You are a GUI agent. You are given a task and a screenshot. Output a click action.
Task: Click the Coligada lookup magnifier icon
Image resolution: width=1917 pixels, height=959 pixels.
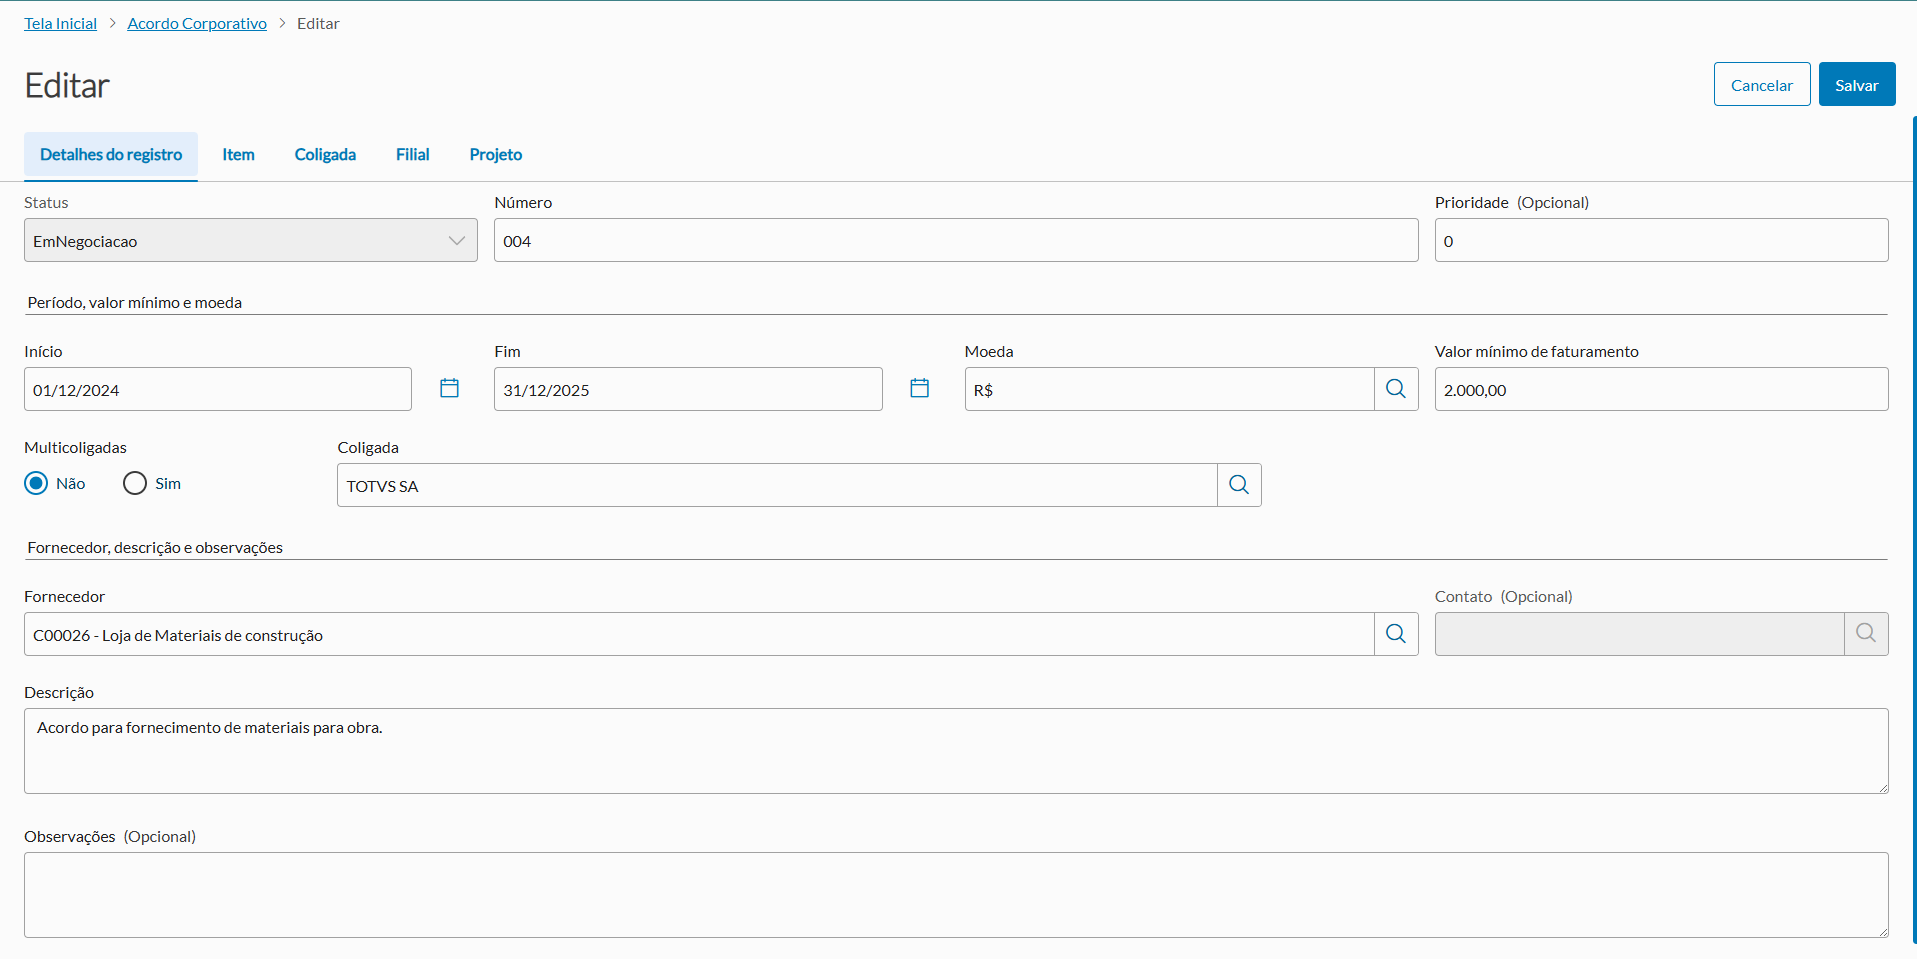tap(1239, 485)
